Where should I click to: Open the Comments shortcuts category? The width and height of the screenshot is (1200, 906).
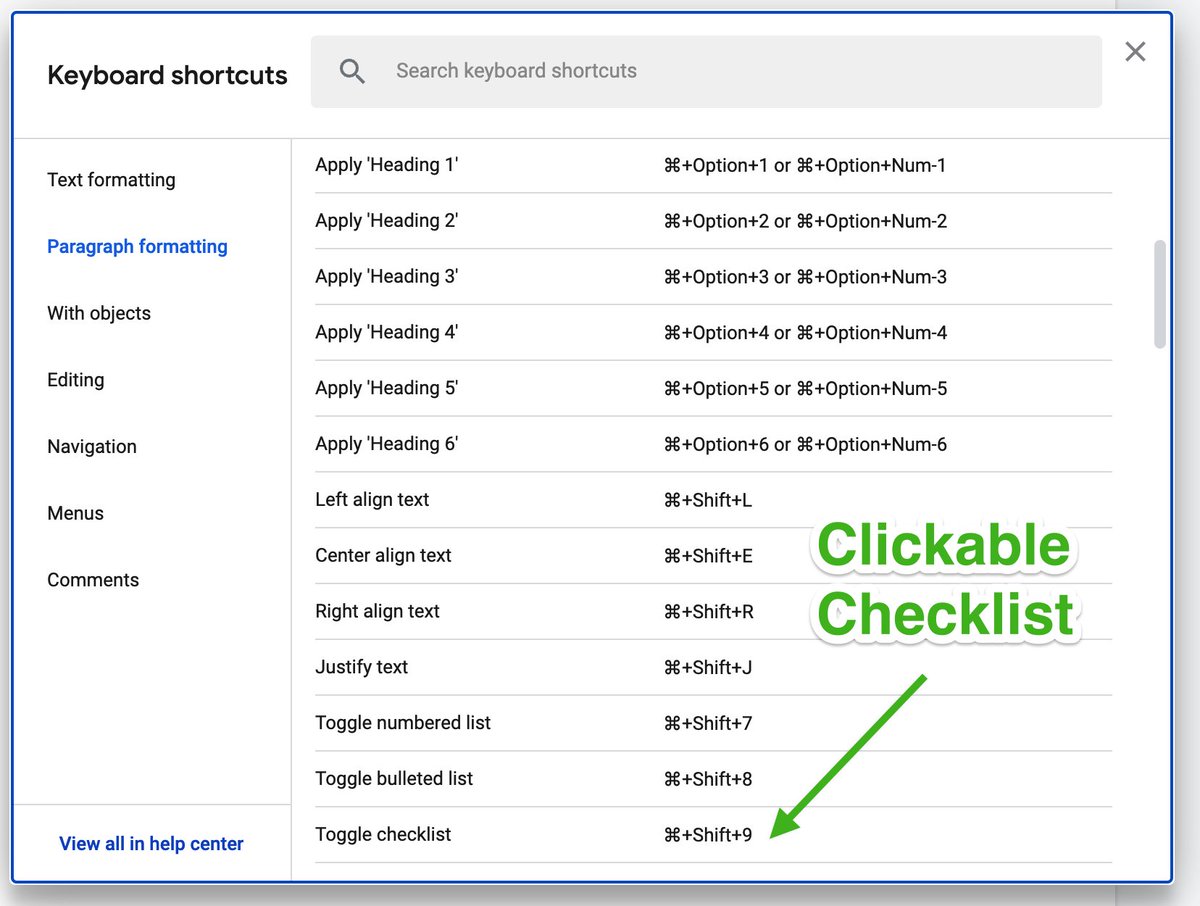pos(93,580)
